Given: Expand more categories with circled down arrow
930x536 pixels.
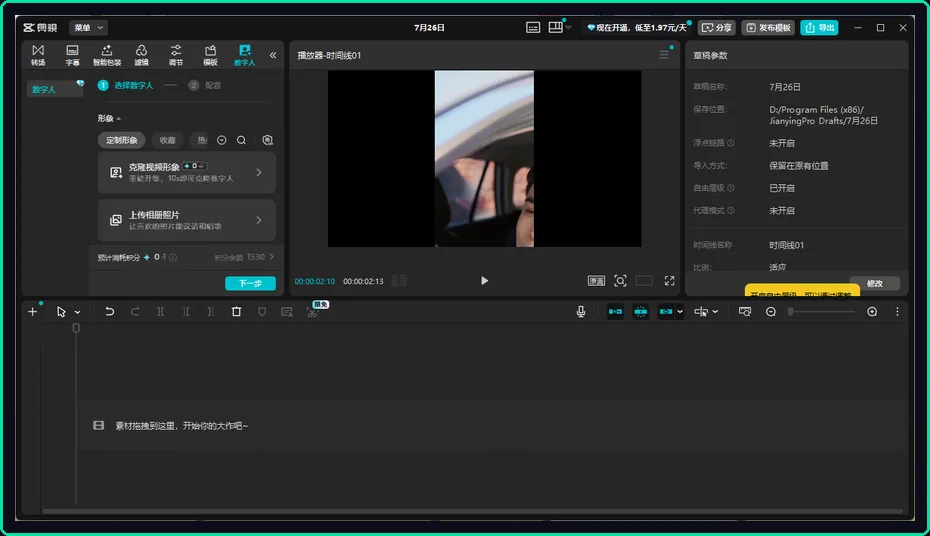Looking at the screenshot, I should 221,140.
